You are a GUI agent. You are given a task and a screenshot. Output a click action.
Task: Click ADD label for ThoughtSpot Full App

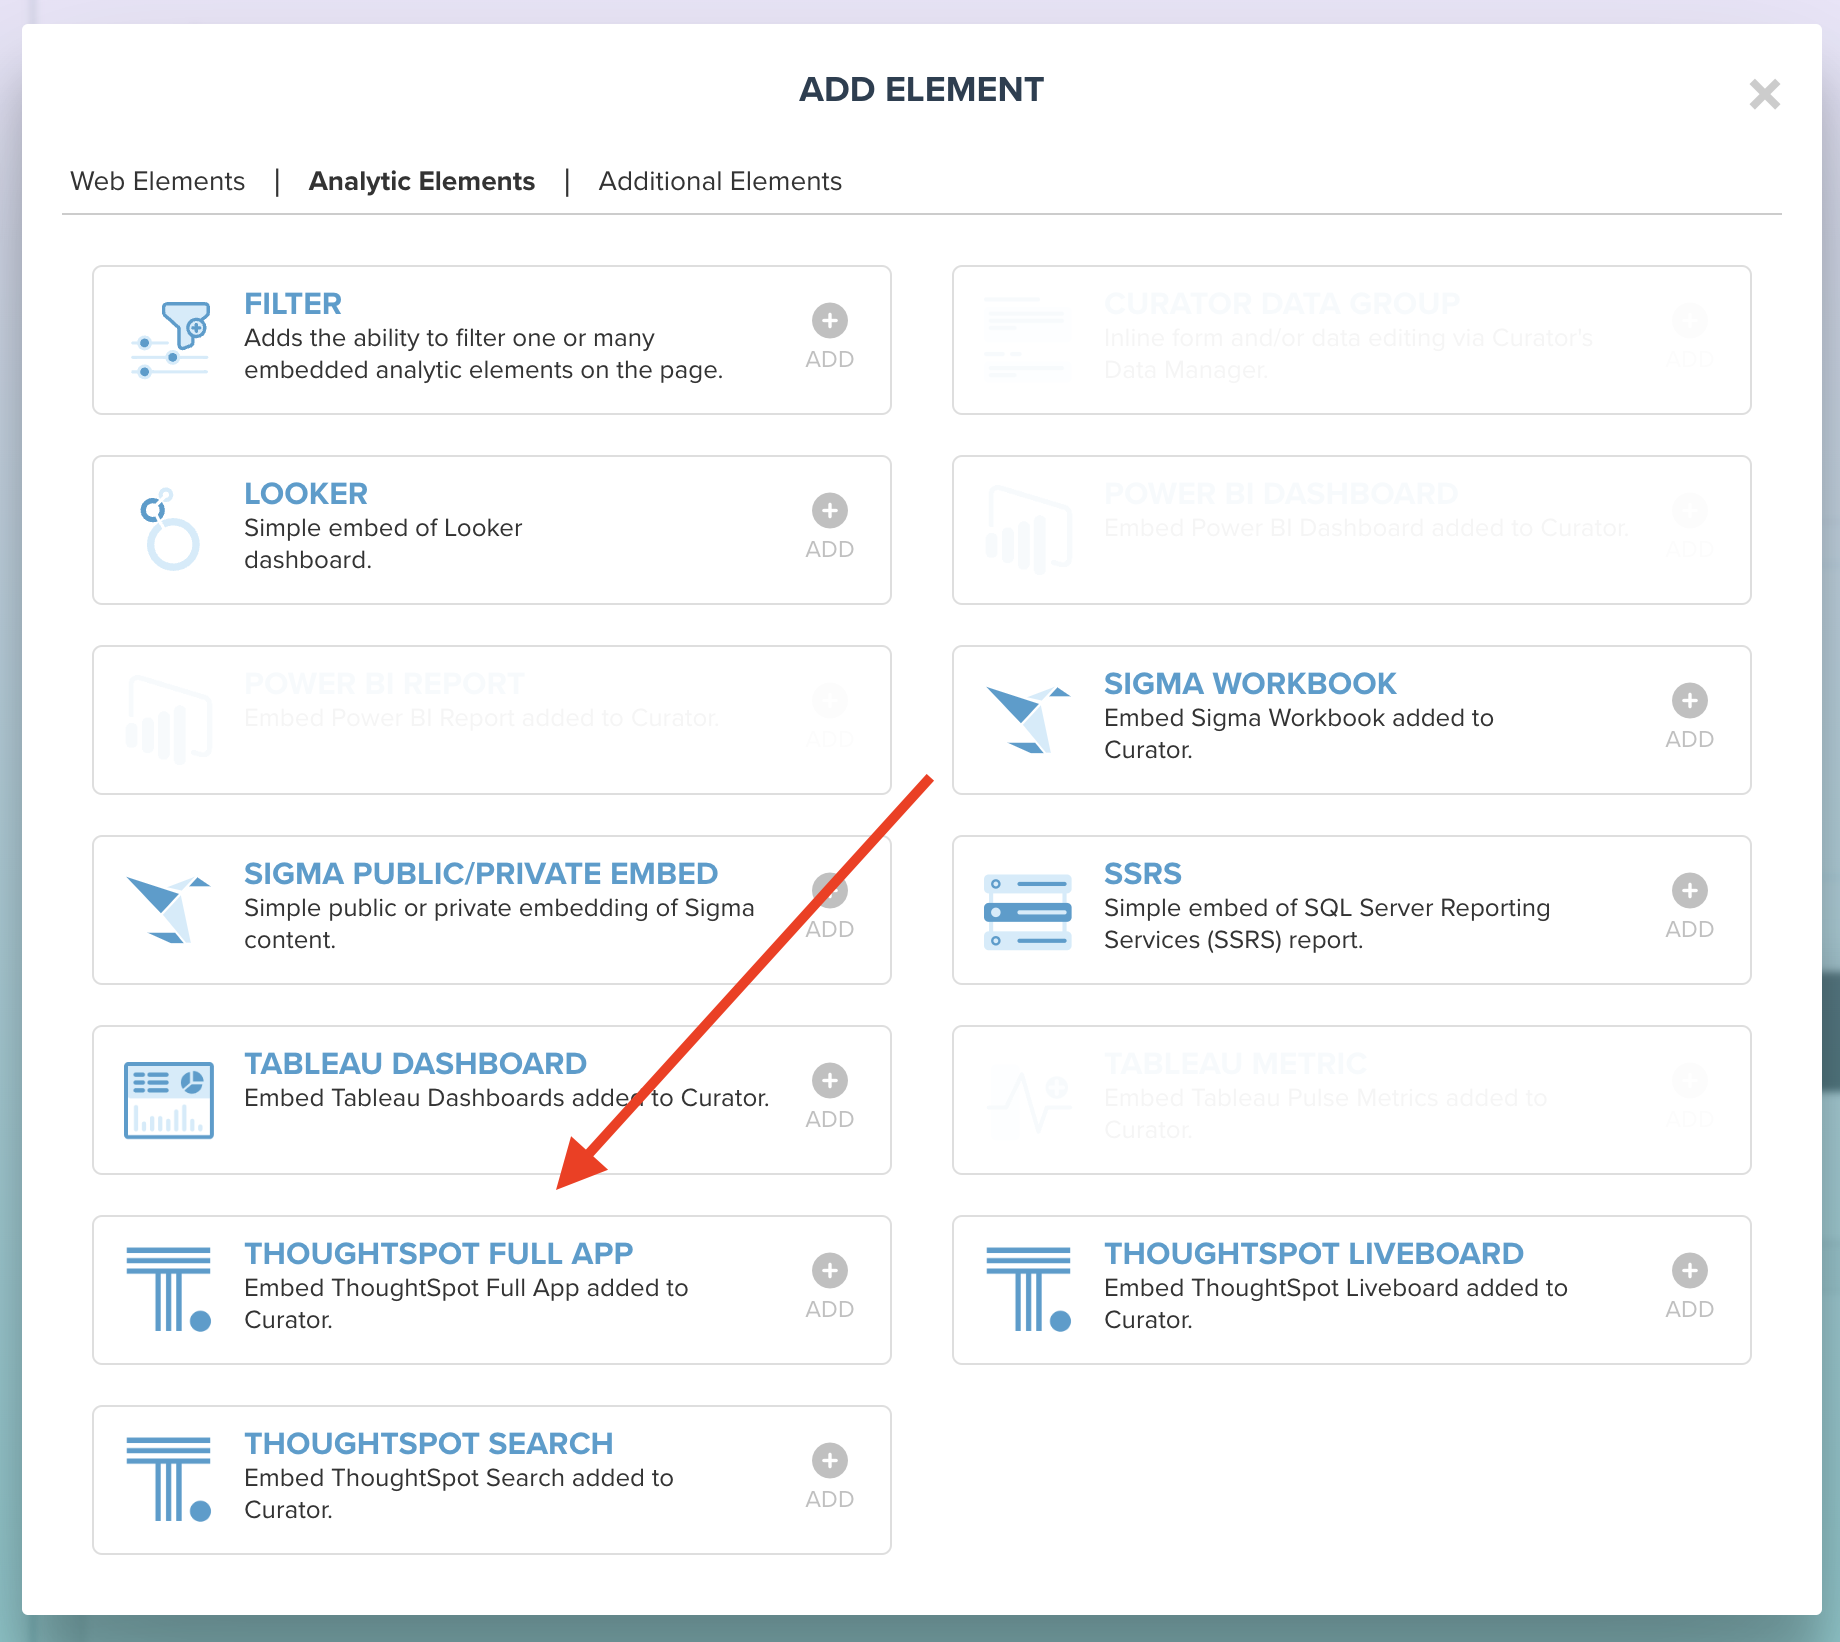click(830, 1309)
